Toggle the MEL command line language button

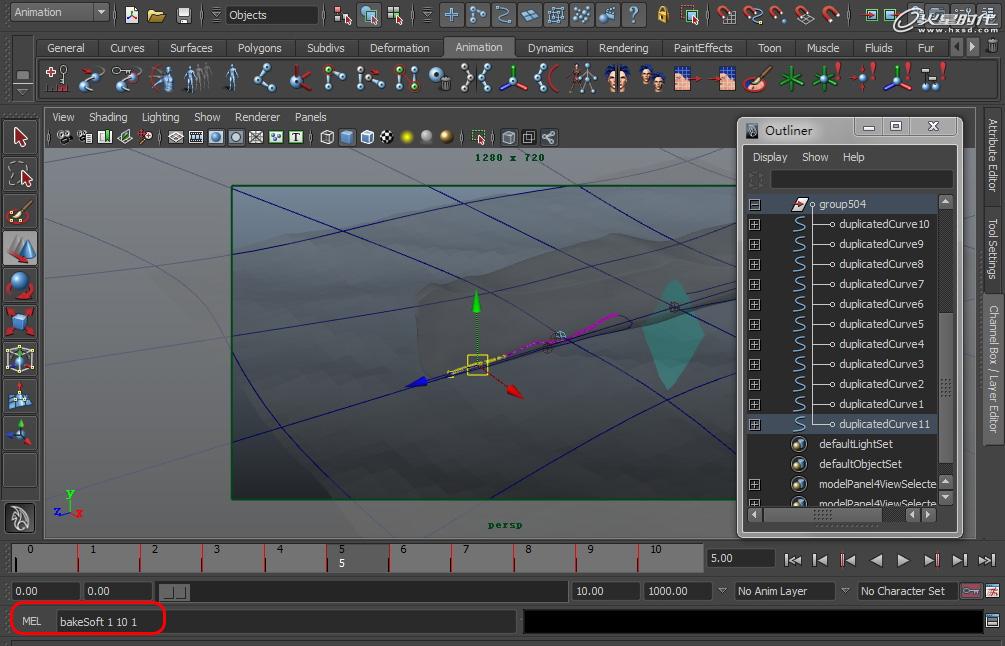click(x=32, y=621)
